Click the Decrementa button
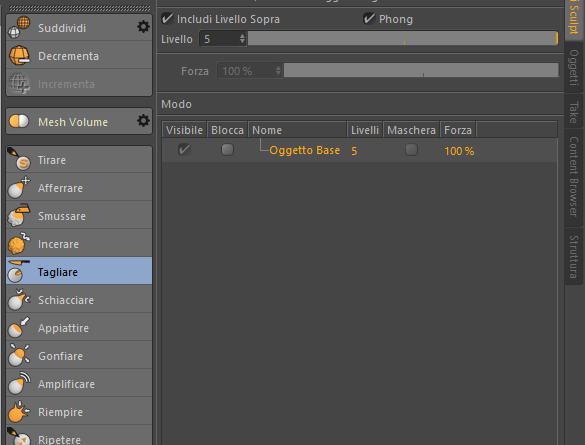Image resolution: width=585 pixels, height=445 pixels. pyautogui.click(x=79, y=56)
